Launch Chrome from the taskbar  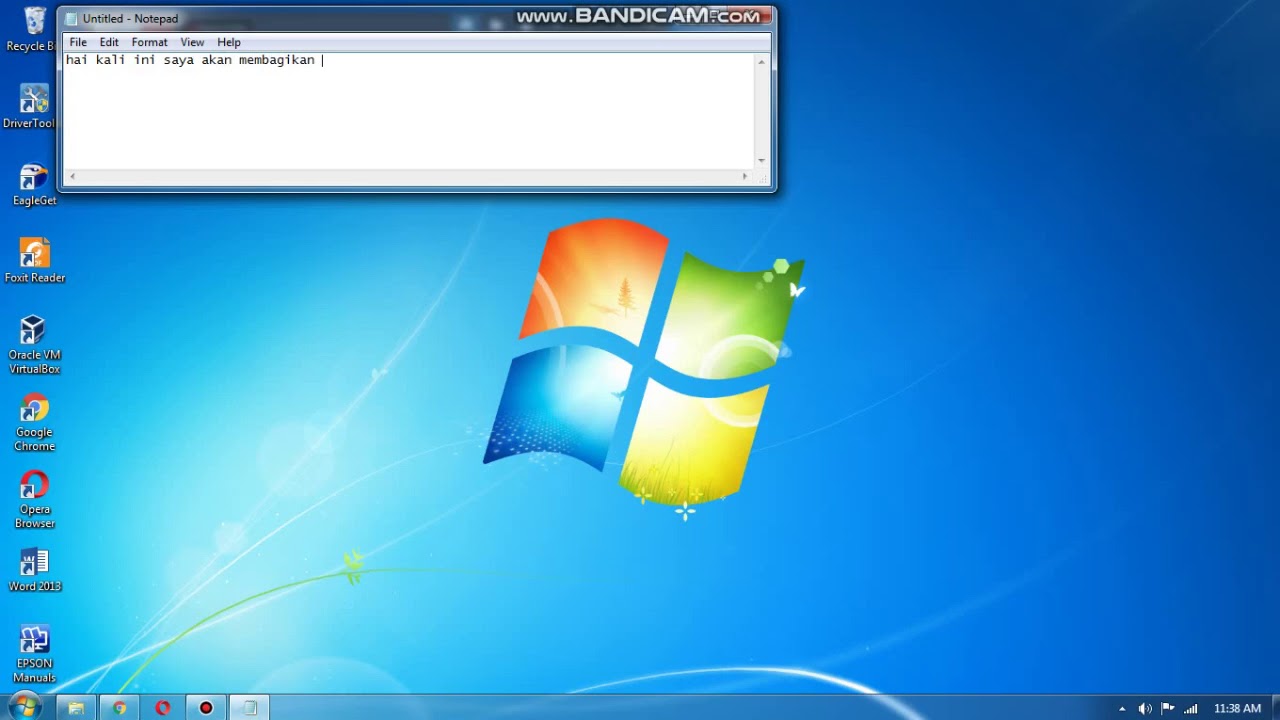119,708
